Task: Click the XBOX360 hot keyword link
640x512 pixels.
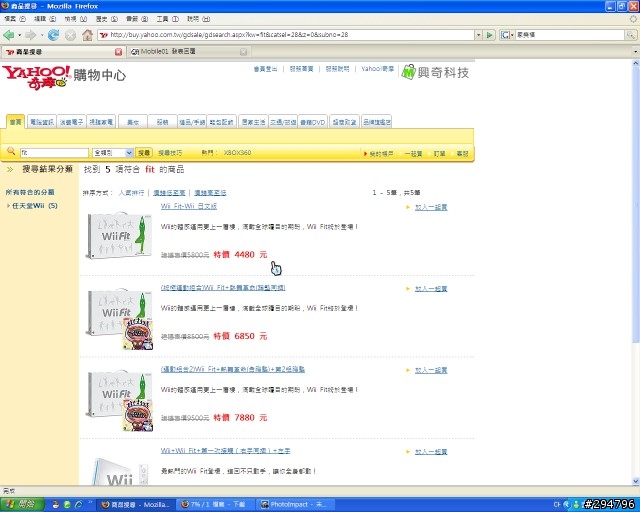Action: click(237, 153)
